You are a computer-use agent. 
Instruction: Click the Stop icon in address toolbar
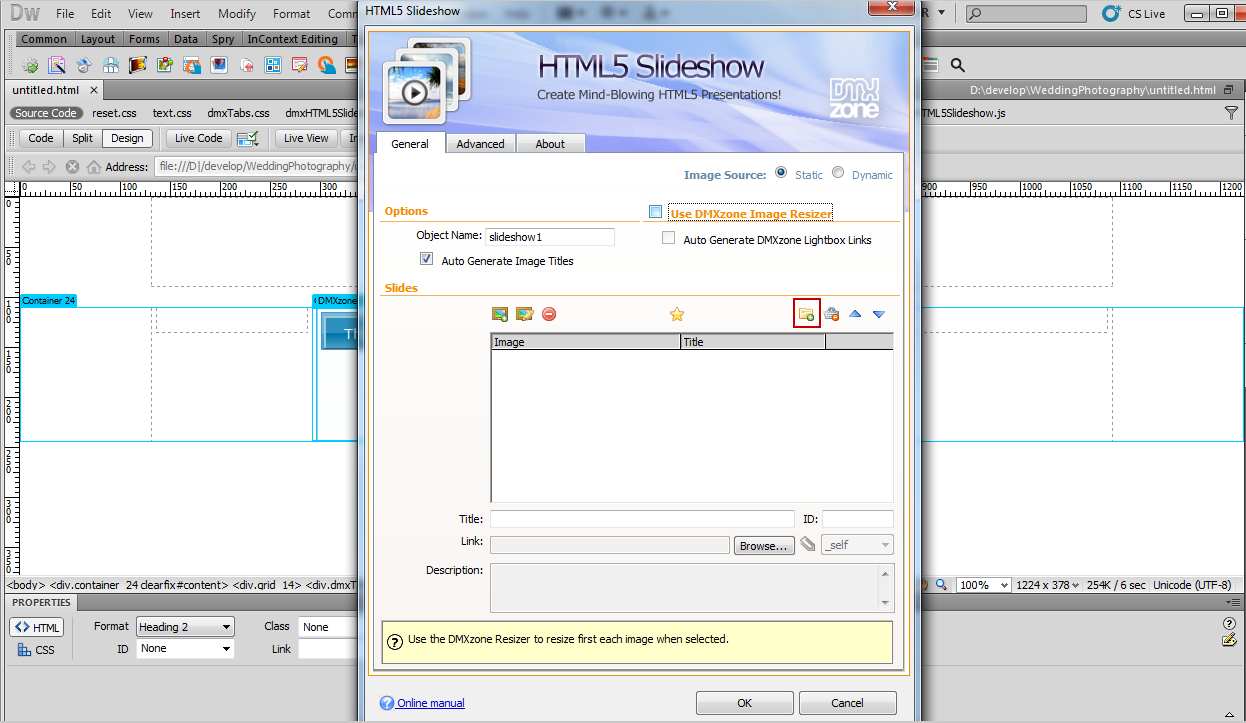(73, 167)
